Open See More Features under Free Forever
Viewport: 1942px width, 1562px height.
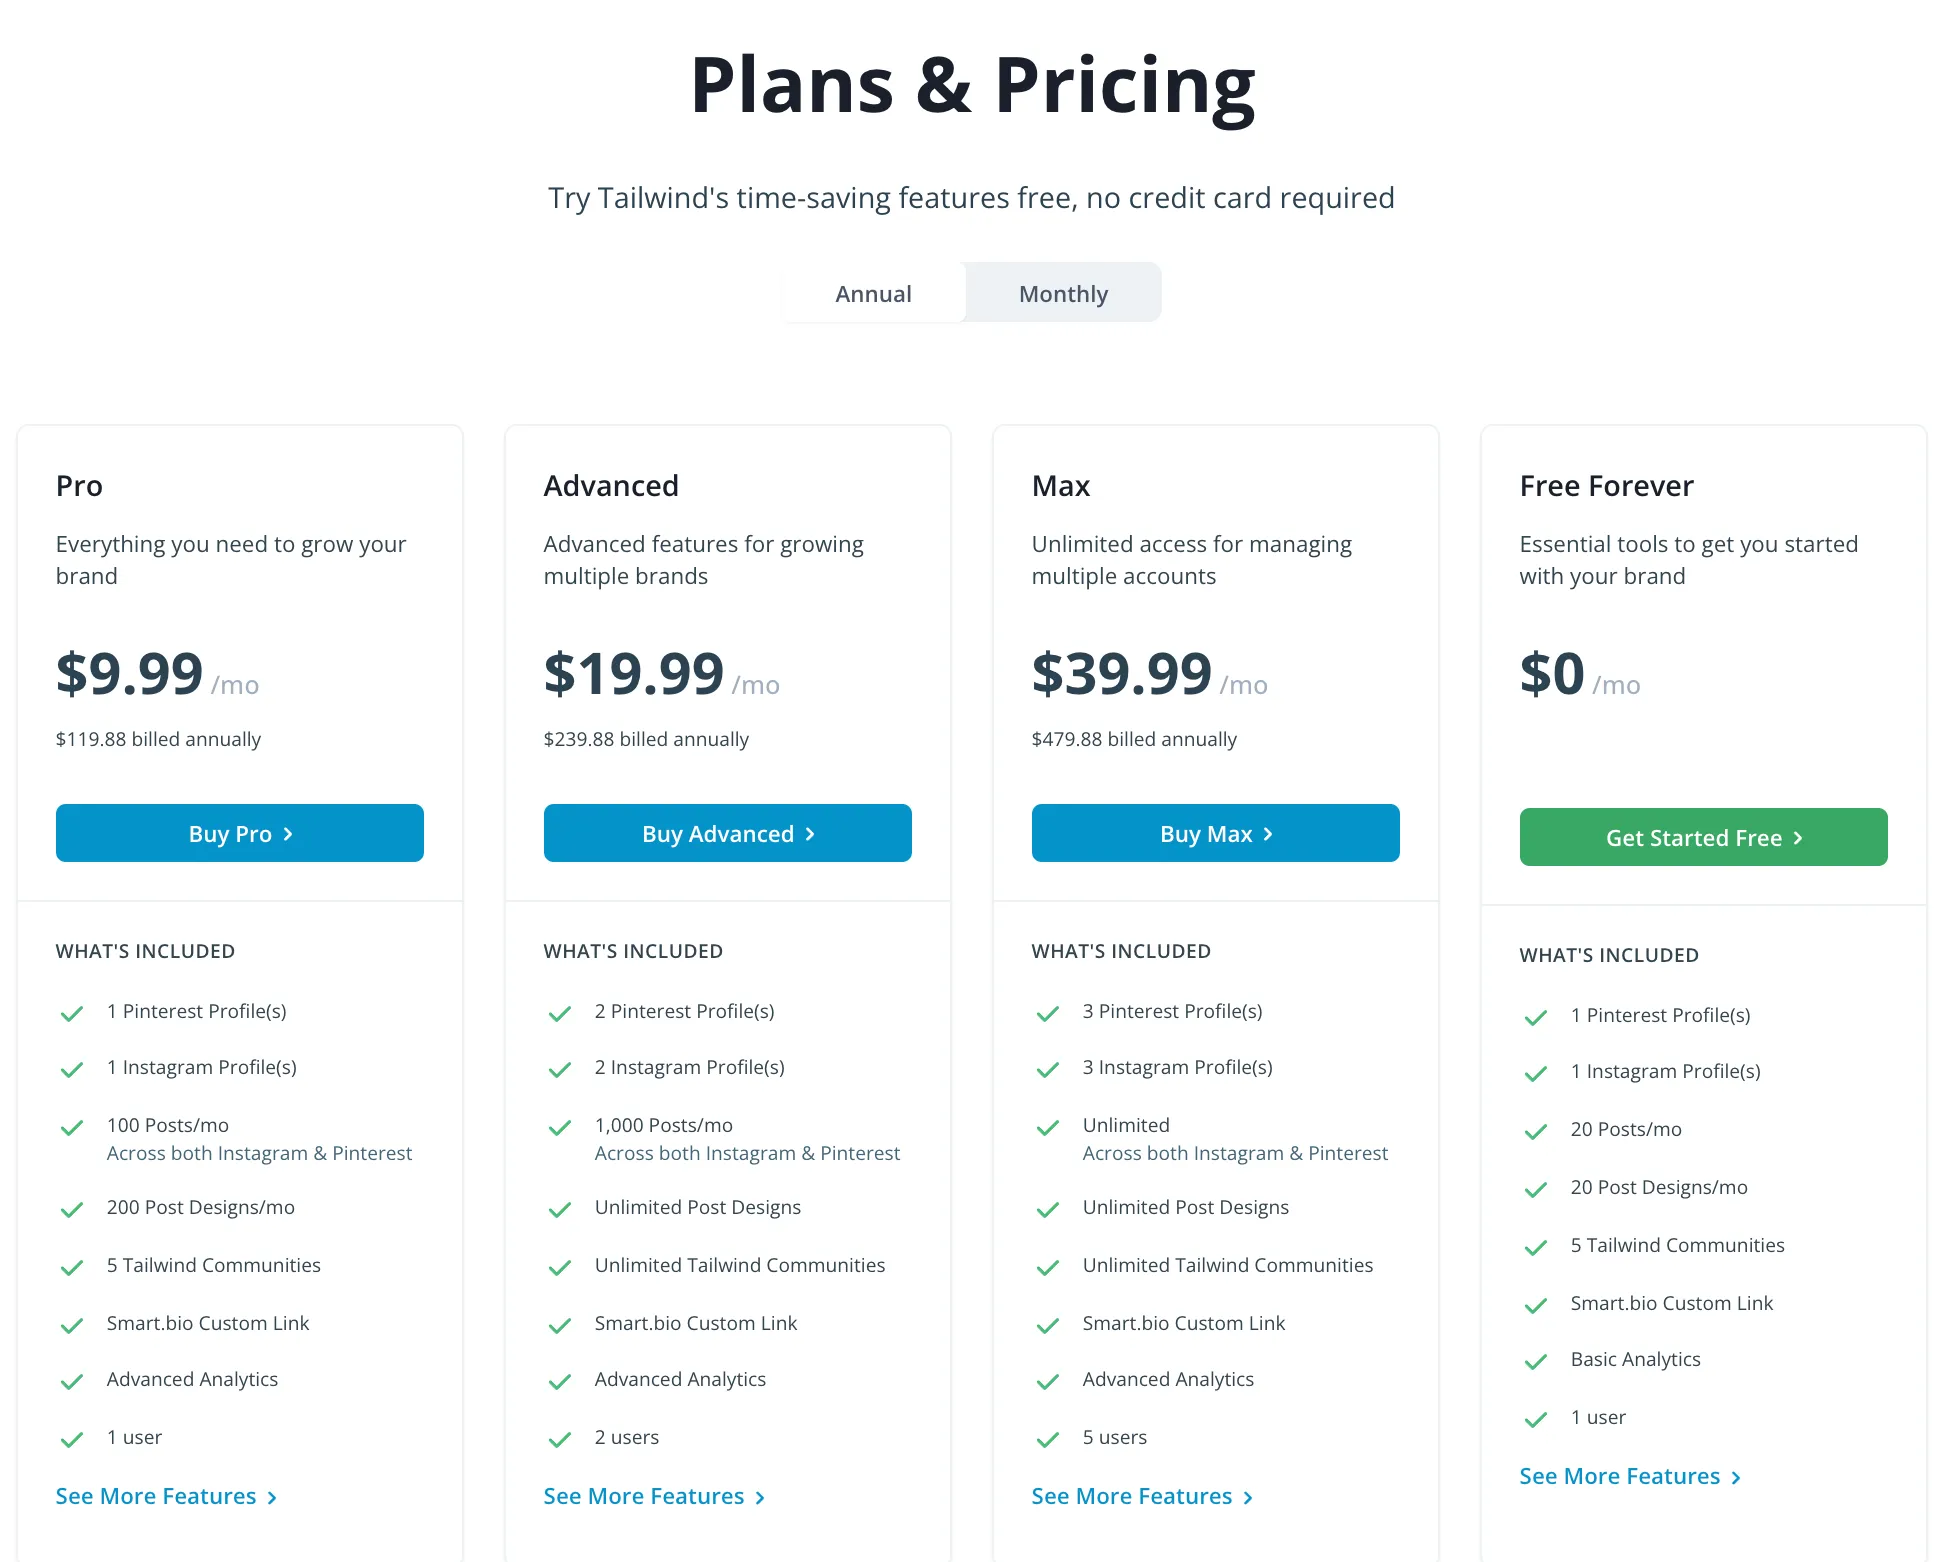[x=1631, y=1476]
